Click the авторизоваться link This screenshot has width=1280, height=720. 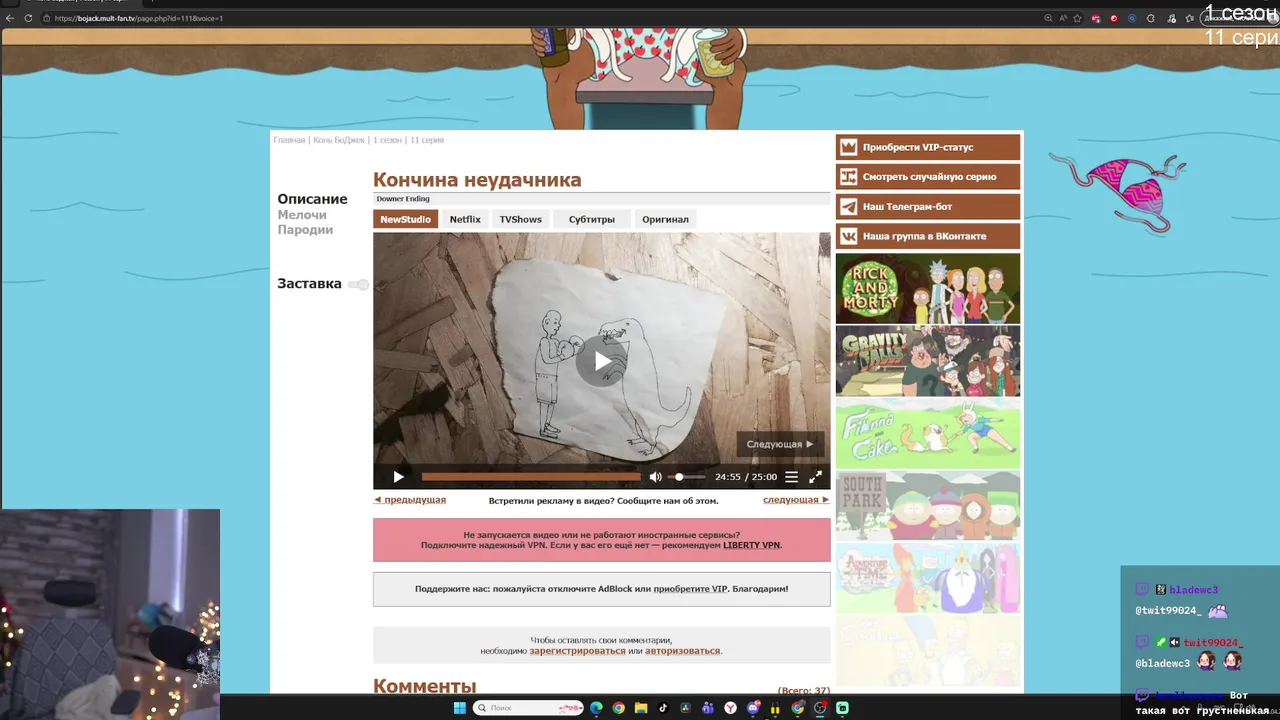[682, 651]
